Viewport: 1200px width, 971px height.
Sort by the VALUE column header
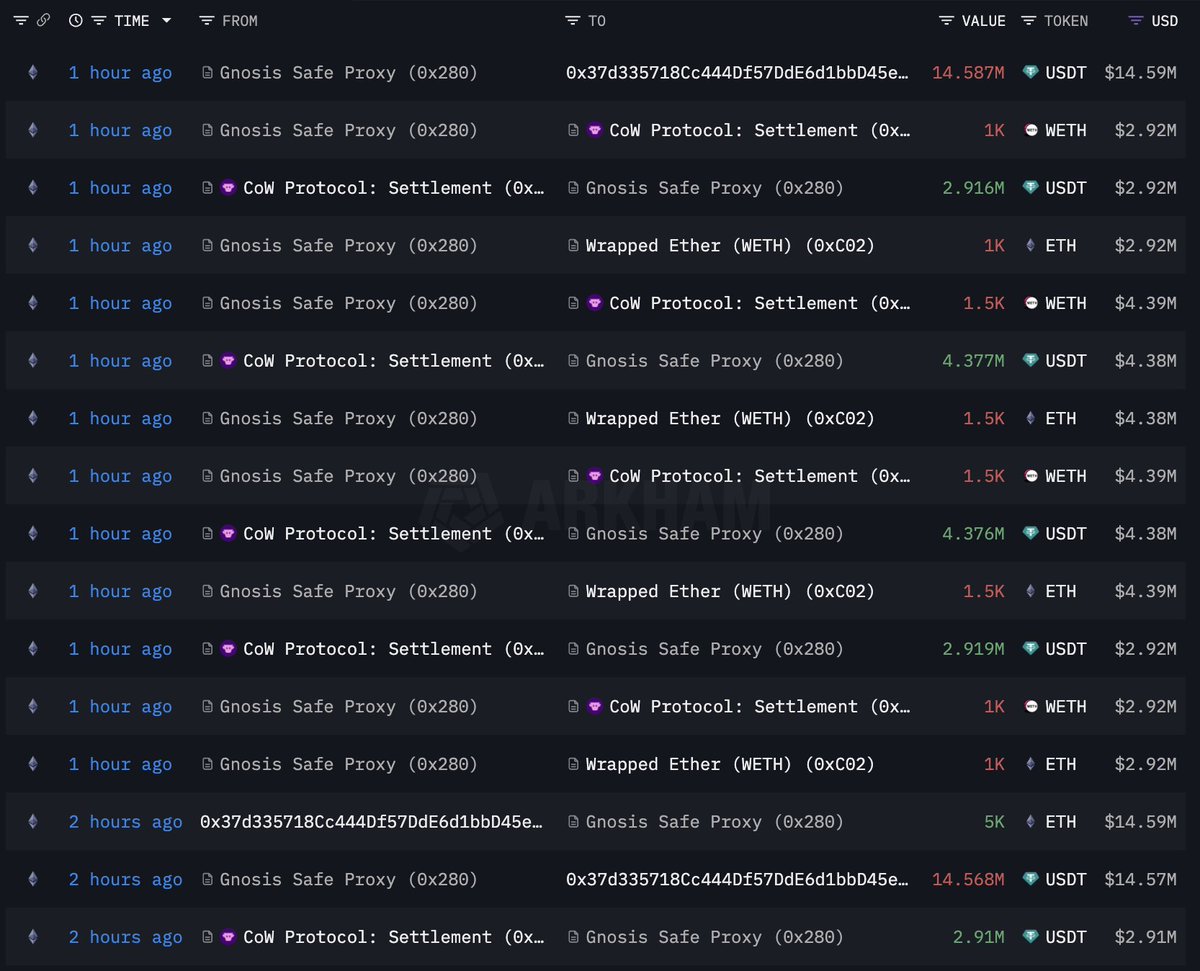983,21
